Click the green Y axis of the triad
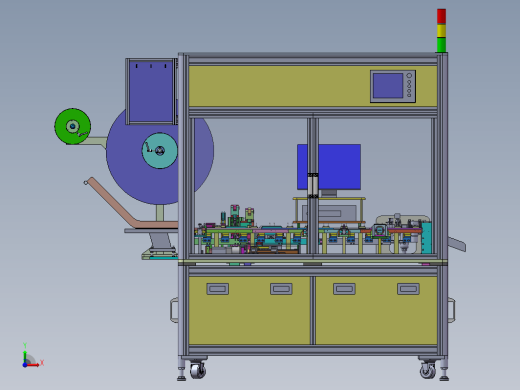520x390 pixels. pyautogui.click(x=25, y=357)
